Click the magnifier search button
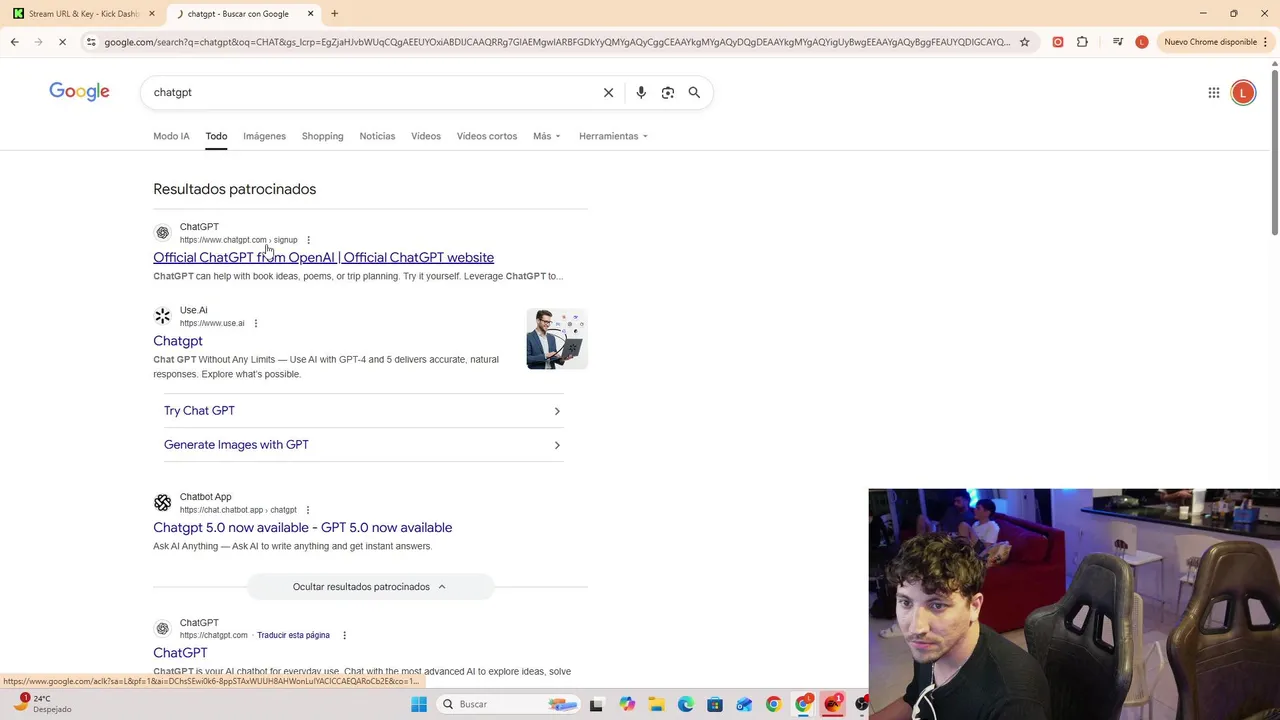Screen dimensions: 1280x720 (694, 92)
